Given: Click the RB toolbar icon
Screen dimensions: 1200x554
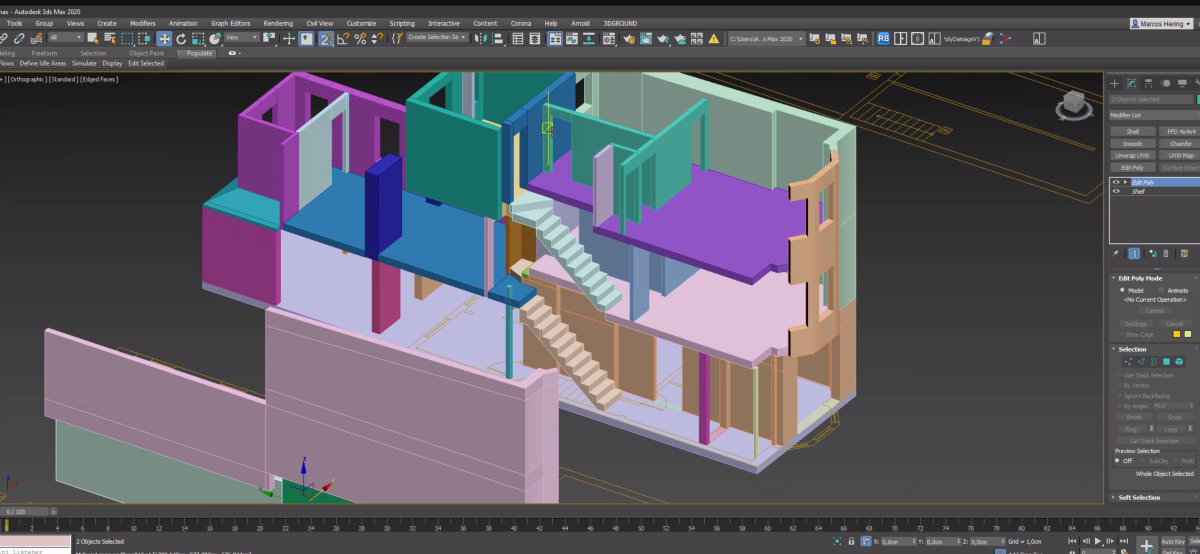Looking at the screenshot, I should pyautogui.click(x=883, y=38).
